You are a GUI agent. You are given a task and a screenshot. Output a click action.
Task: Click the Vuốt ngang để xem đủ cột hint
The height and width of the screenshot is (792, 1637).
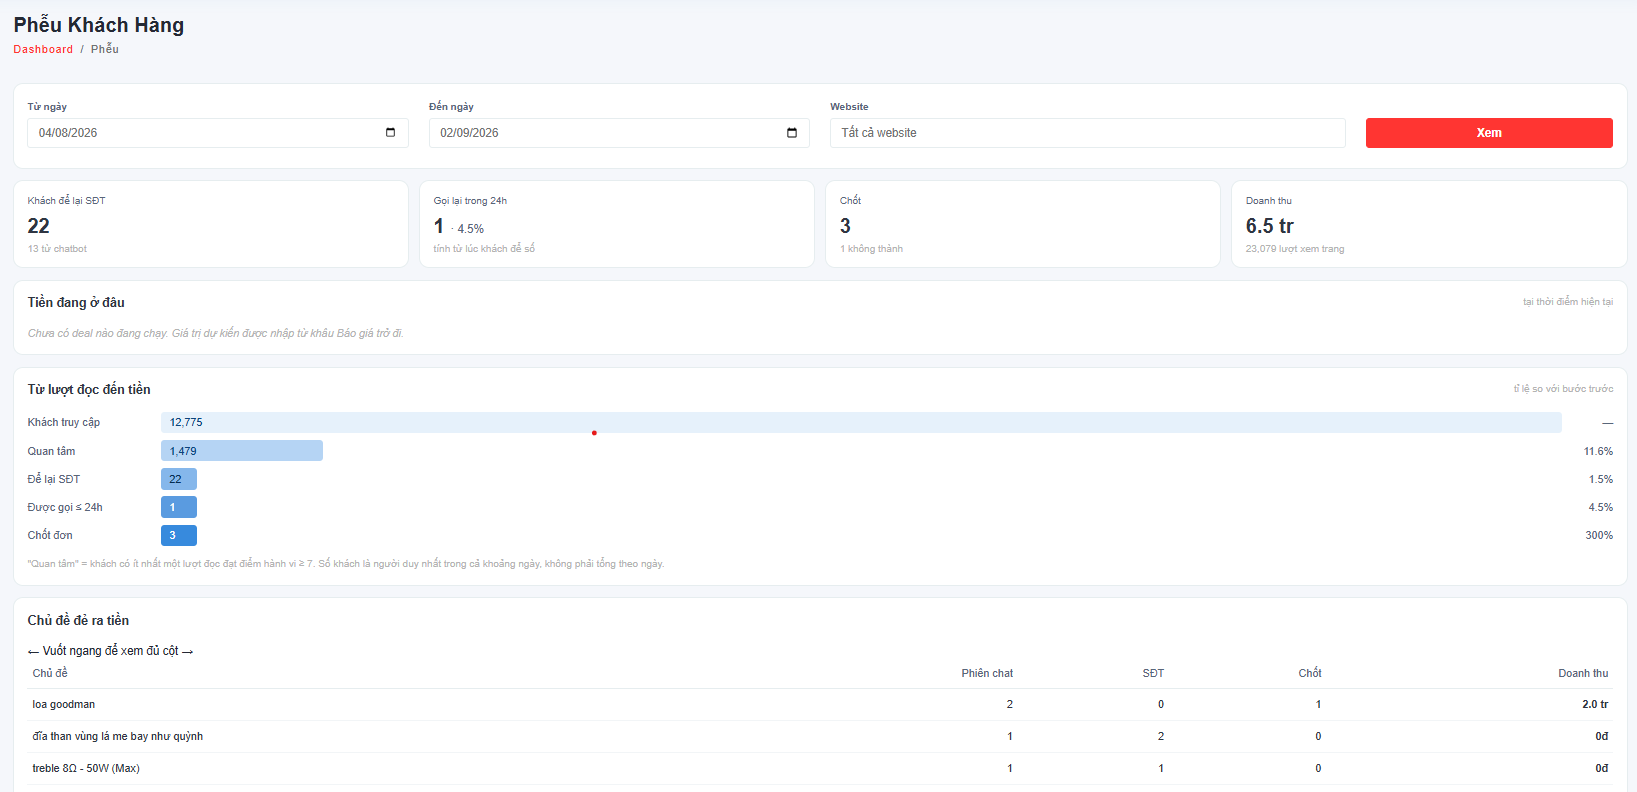pos(111,651)
